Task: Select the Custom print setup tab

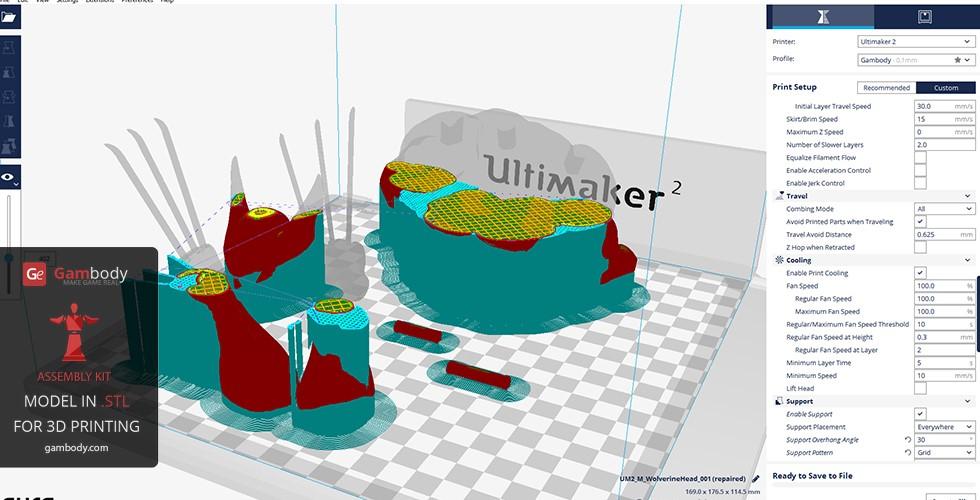Action: pos(945,88)
